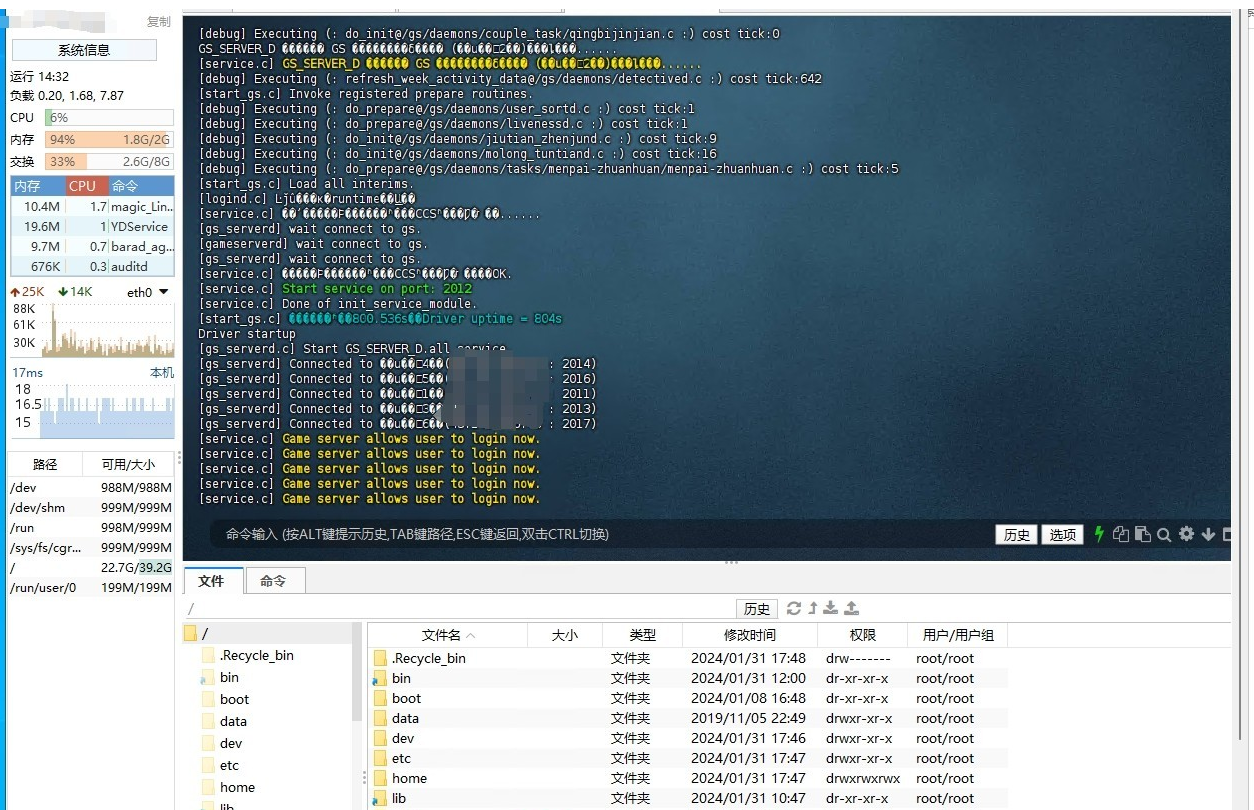Select etc folder in directory tree

tap(230, 765)
